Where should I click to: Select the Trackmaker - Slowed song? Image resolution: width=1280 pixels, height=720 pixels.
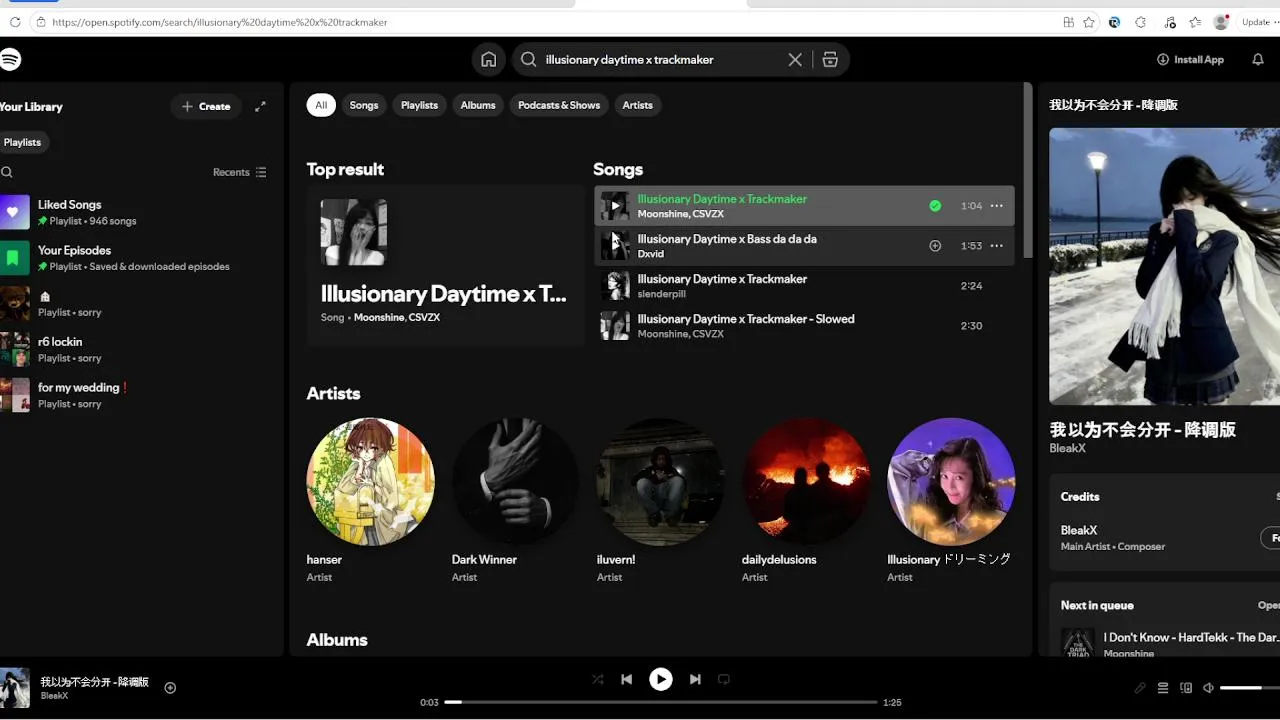(804, 326)
